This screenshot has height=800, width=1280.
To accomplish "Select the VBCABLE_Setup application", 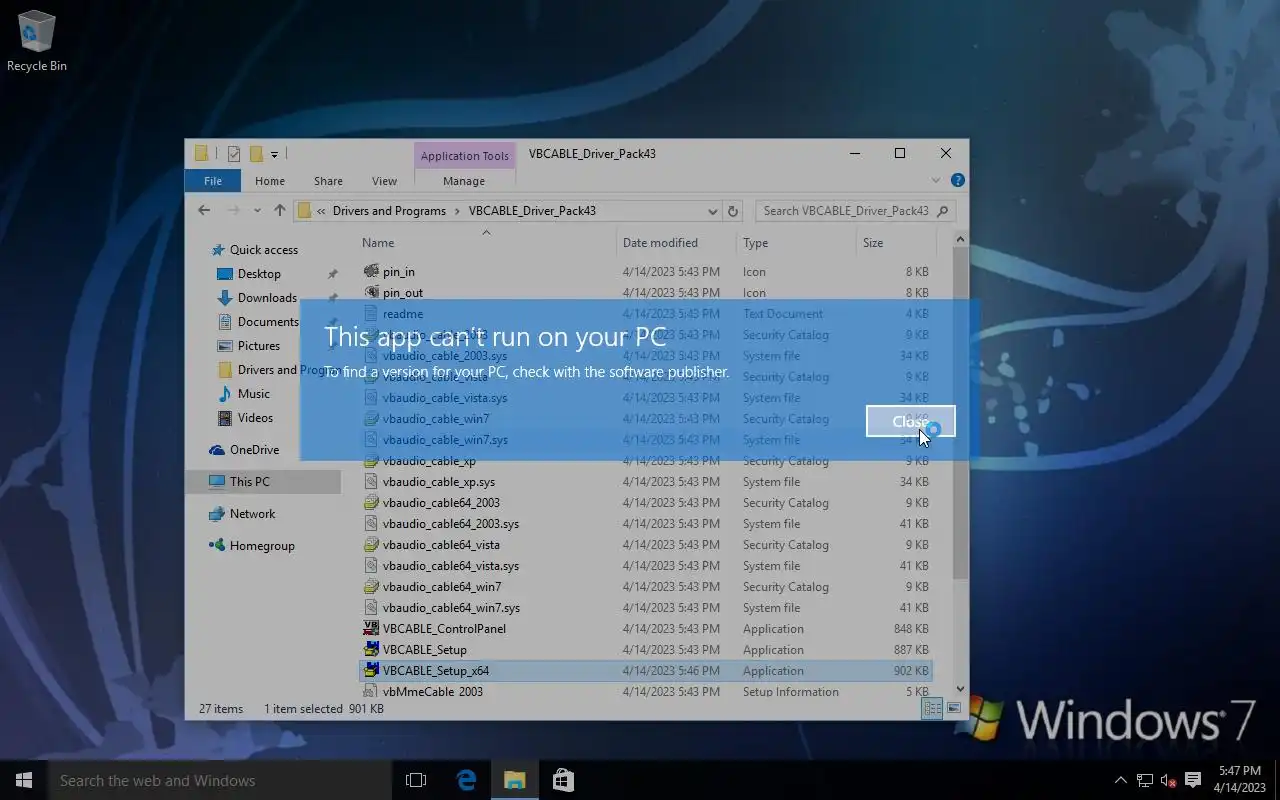I will 645,650.
